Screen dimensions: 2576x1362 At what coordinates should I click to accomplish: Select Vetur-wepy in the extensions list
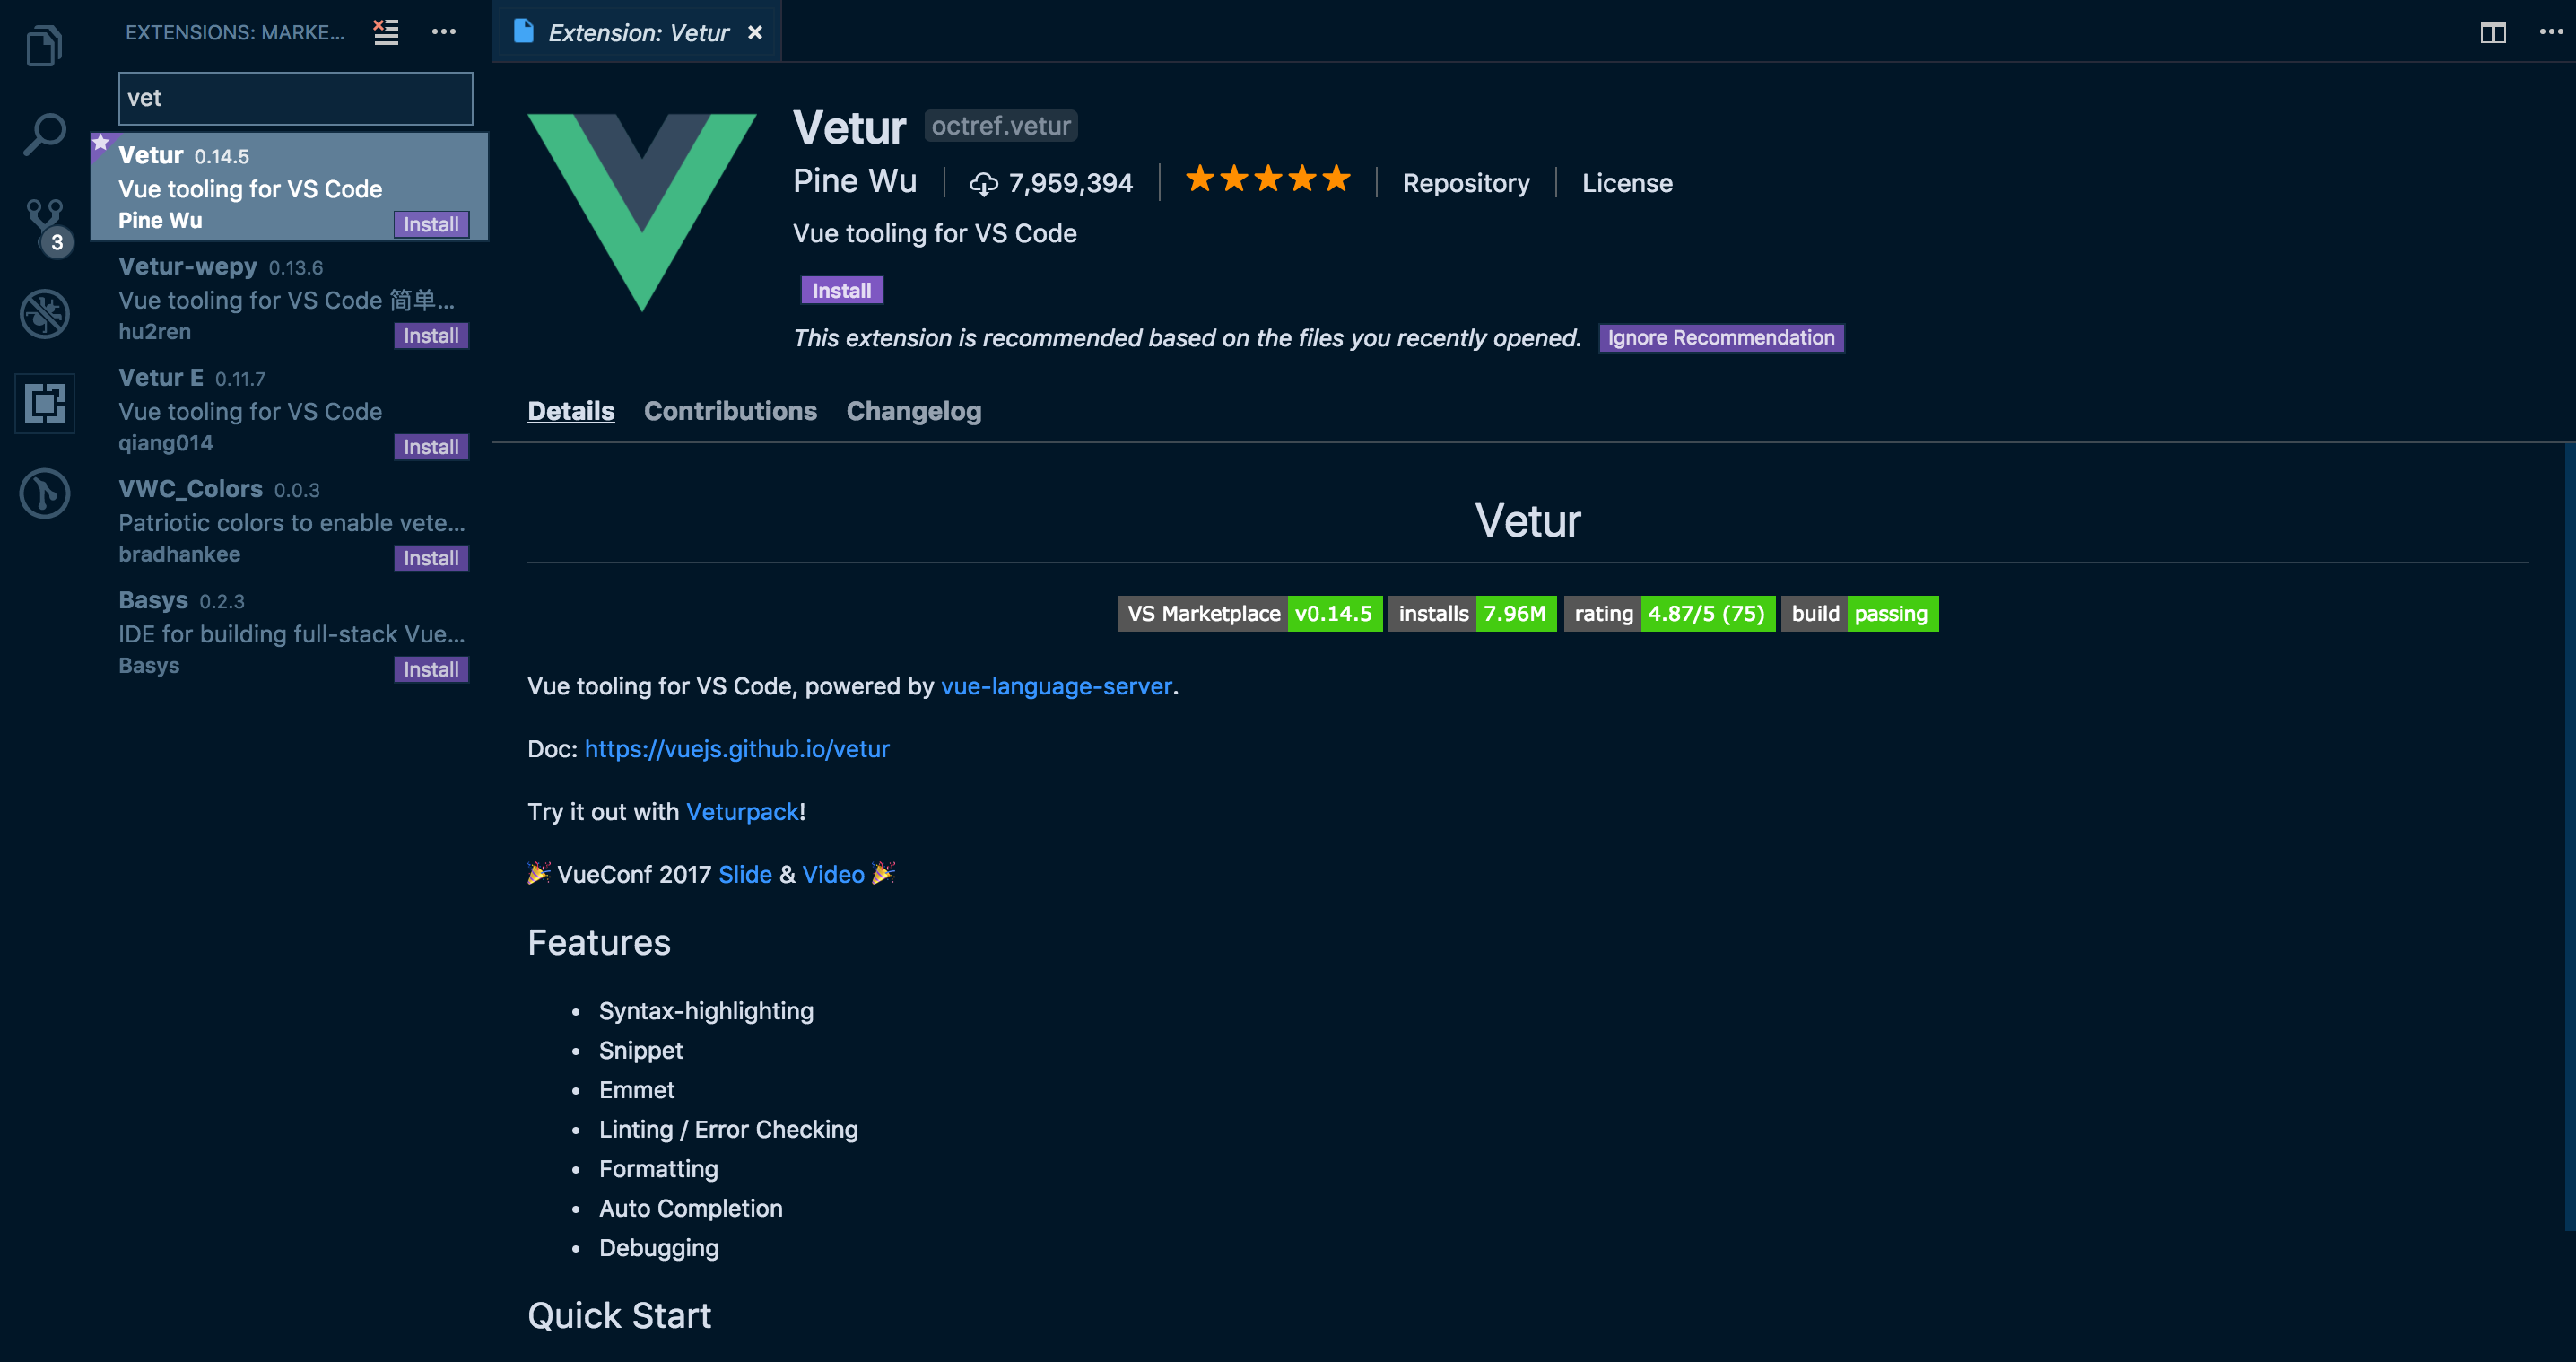coord(290,298)
